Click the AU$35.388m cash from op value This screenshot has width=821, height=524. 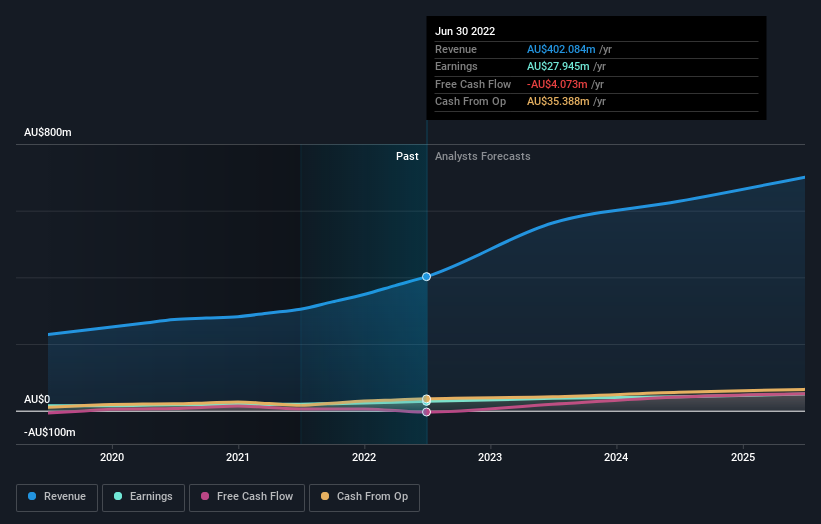click(558, 102)
